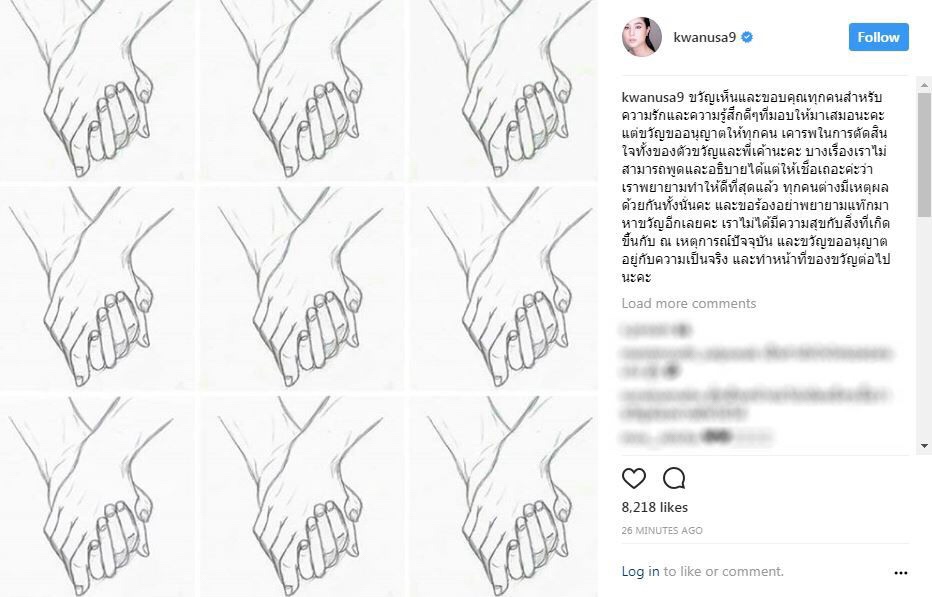Follow the kwanusa9 account

pos(879,37)
